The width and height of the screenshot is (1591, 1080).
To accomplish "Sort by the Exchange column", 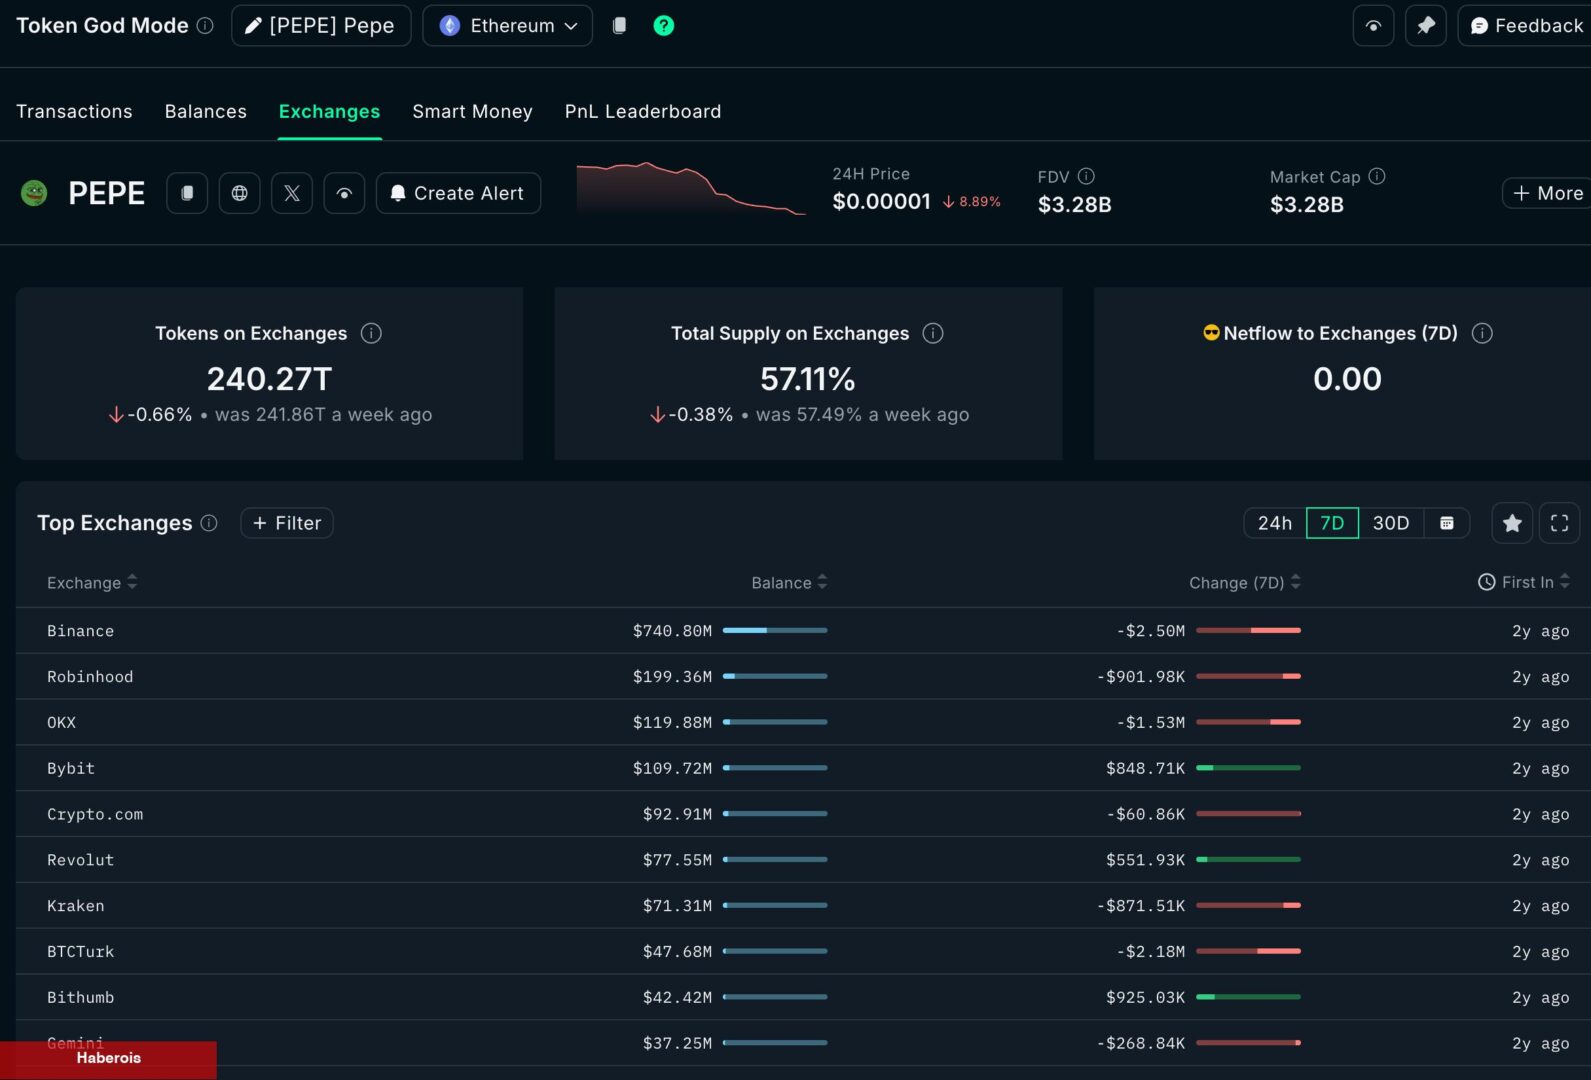I will tap(92, 582).
